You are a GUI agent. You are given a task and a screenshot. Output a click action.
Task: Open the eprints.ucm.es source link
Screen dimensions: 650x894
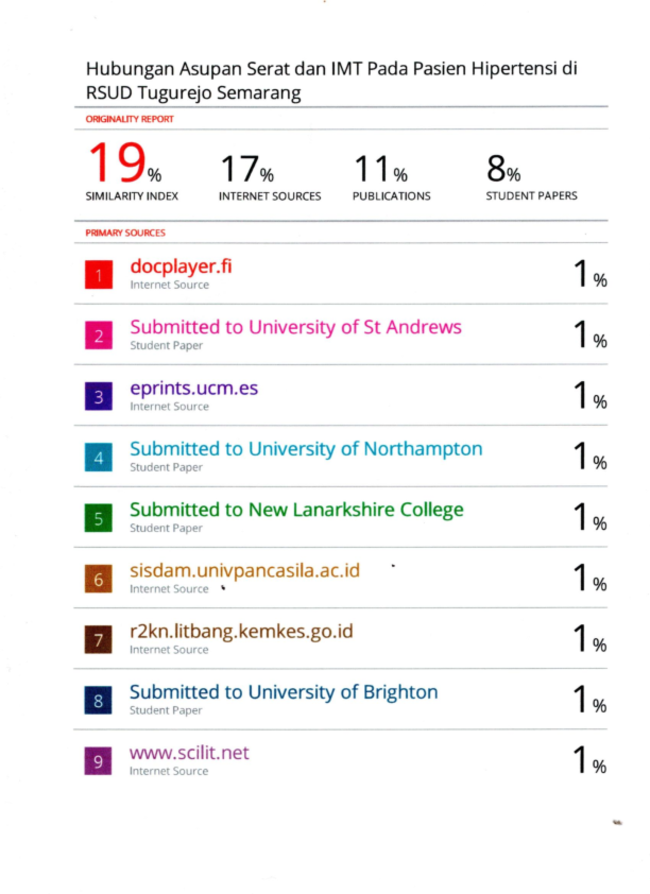tap(194, 389)
